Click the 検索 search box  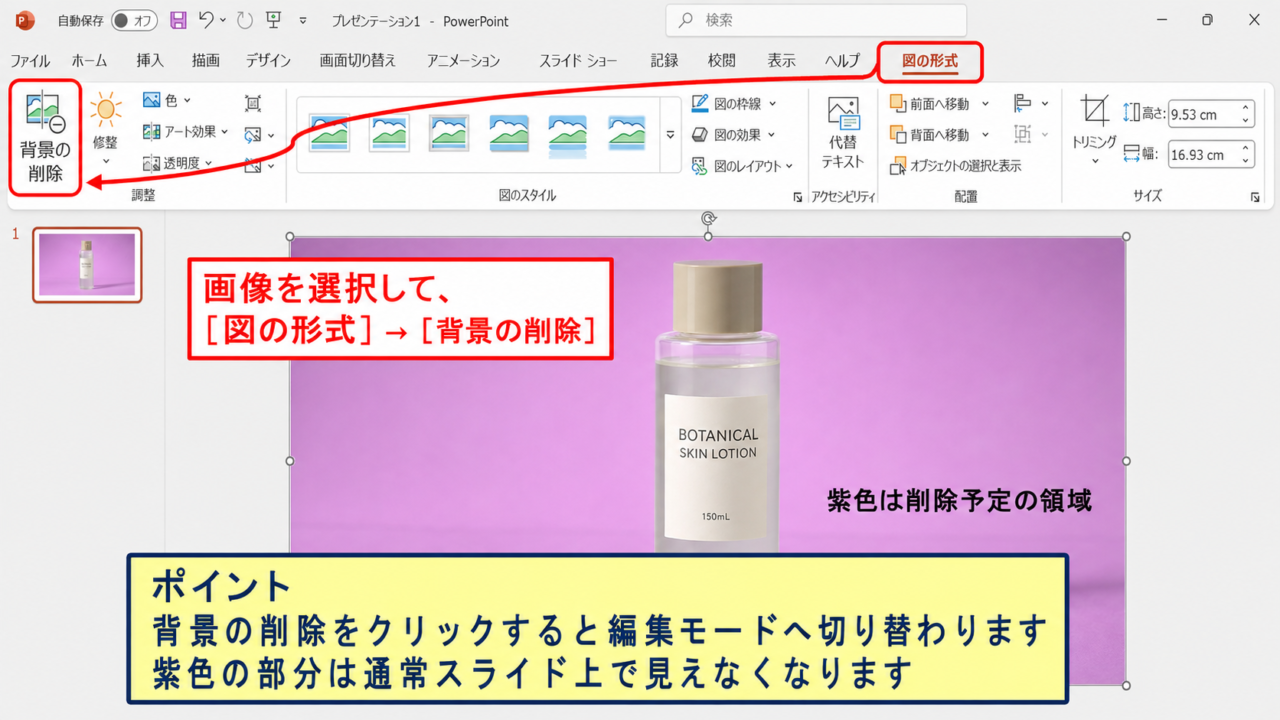tap(816, 20)
